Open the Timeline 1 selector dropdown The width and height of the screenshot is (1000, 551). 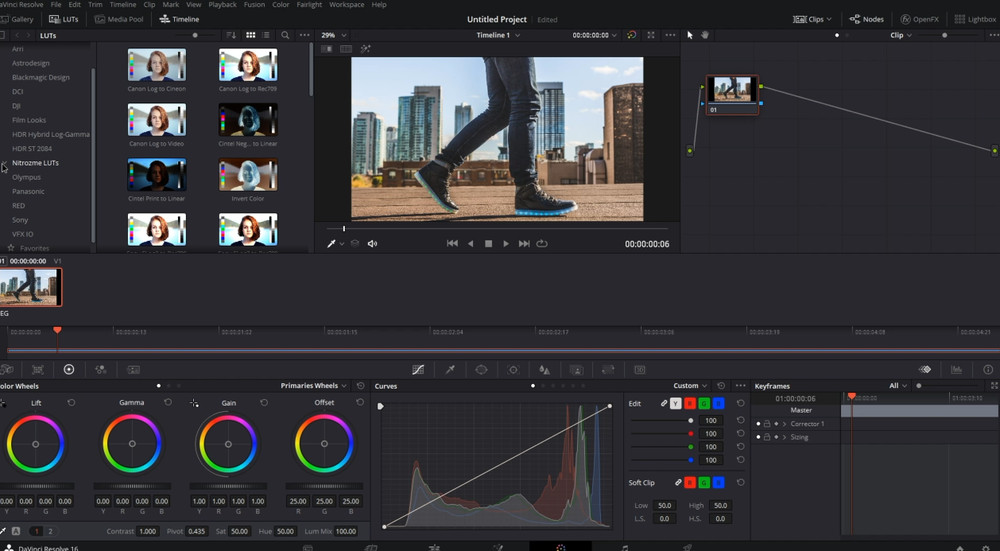[498, 35]
